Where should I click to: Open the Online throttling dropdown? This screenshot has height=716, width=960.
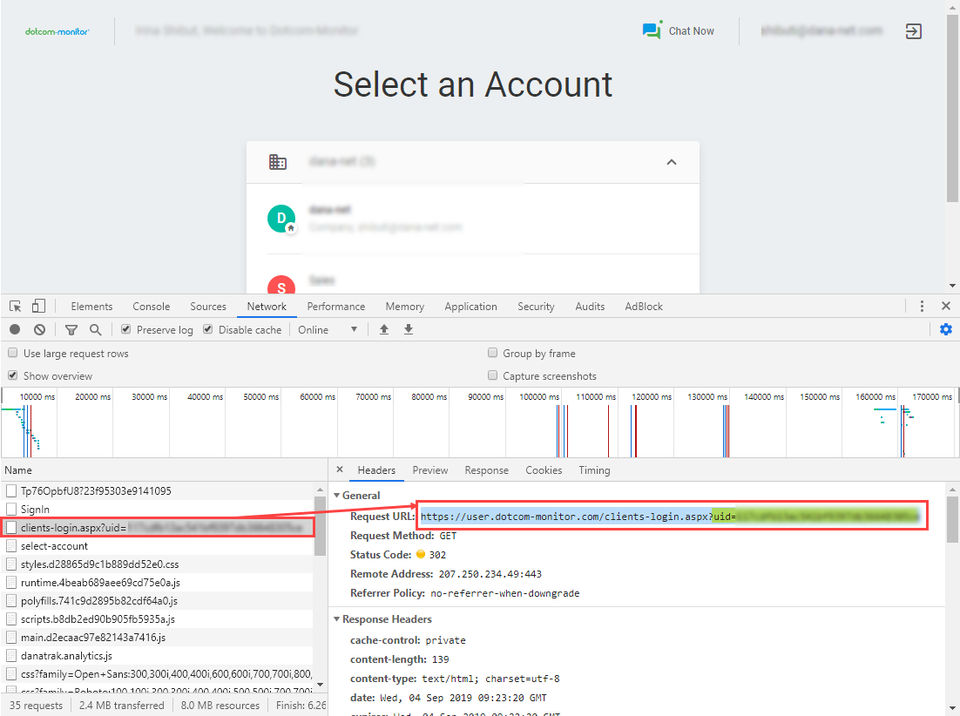click(327, 330)
